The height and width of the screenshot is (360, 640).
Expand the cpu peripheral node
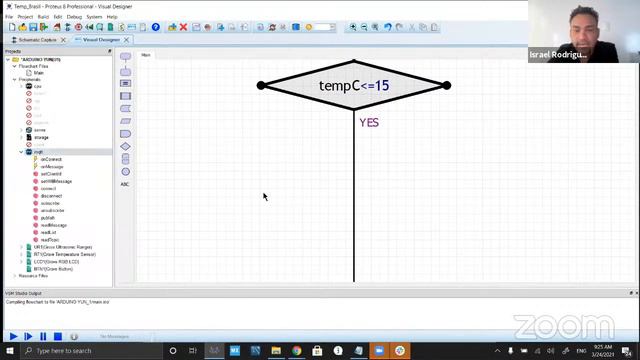[22, 87]
